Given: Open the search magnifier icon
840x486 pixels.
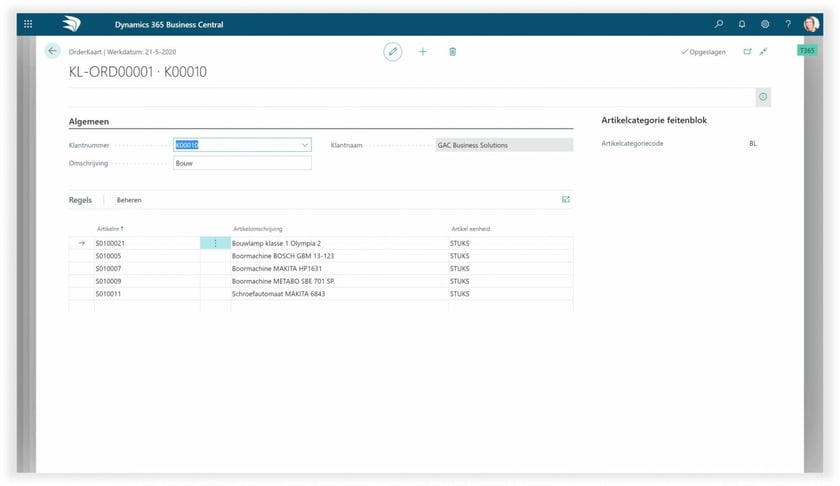Looking at the screenshot, I should pyautogui.click(x=718, y=24).
